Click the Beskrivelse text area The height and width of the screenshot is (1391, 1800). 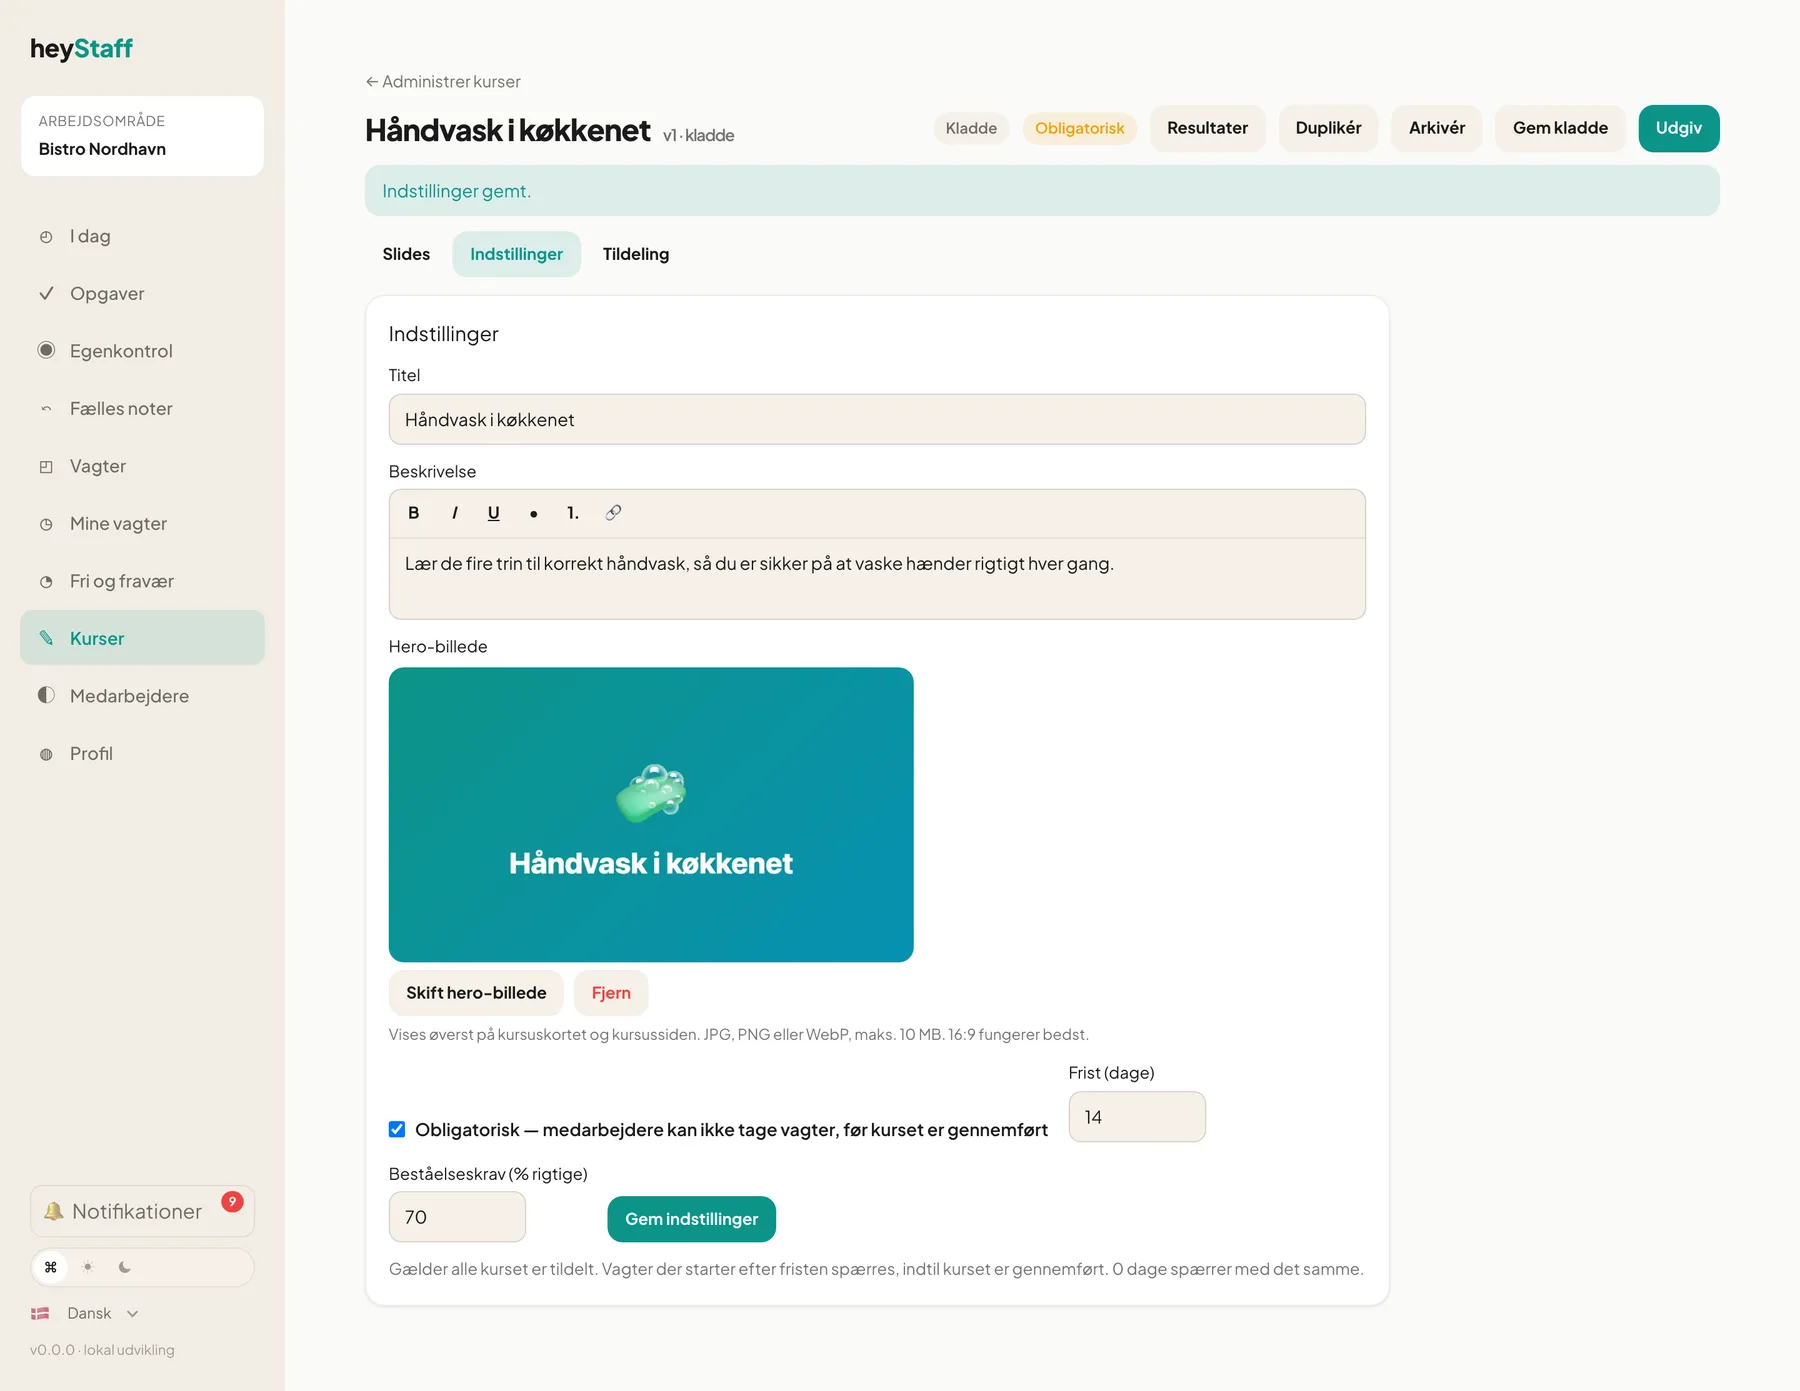(877, 578)
